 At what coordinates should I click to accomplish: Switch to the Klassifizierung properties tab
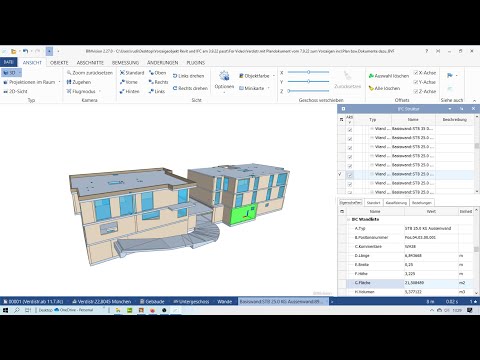coord(396,203)
